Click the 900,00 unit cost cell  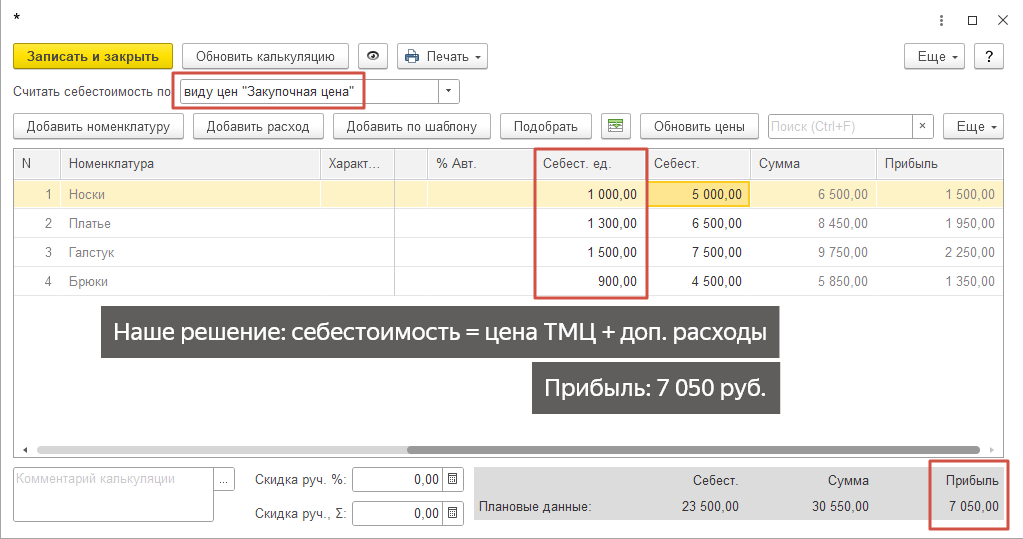click(x=590, y=281)
